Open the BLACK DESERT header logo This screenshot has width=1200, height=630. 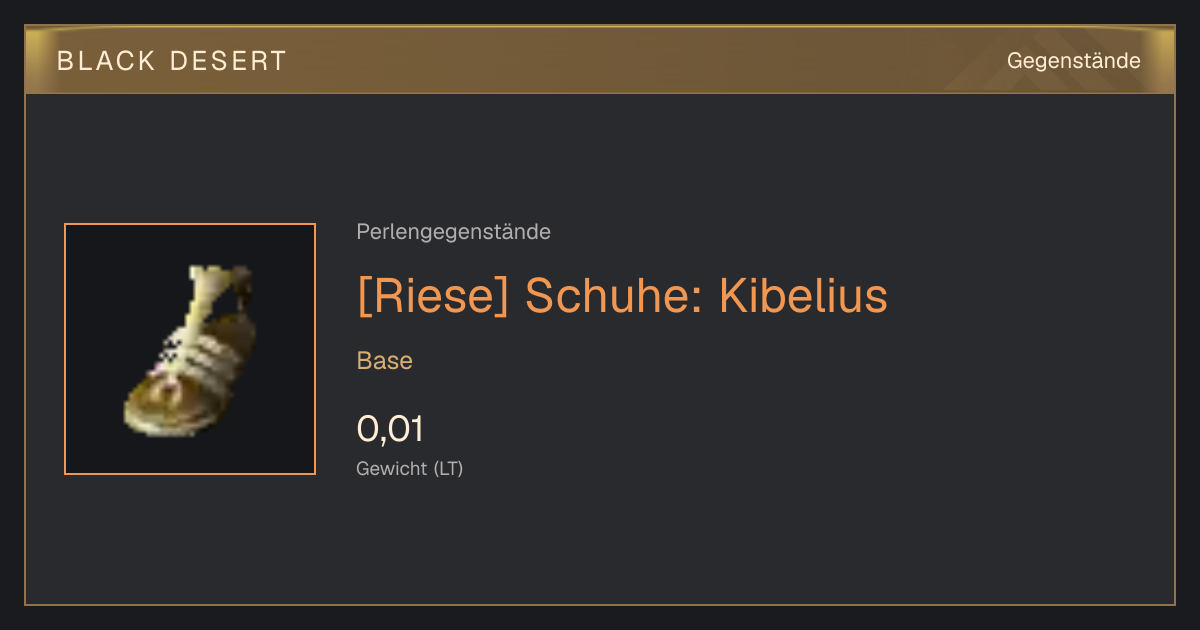point(172,61)
